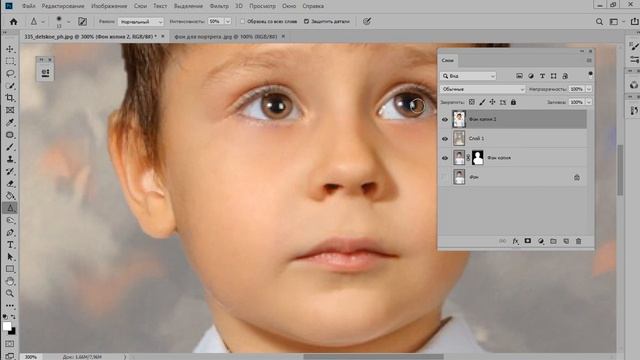
Task: Show the hidden 'Фон' background layer
Action: (445, 177)
